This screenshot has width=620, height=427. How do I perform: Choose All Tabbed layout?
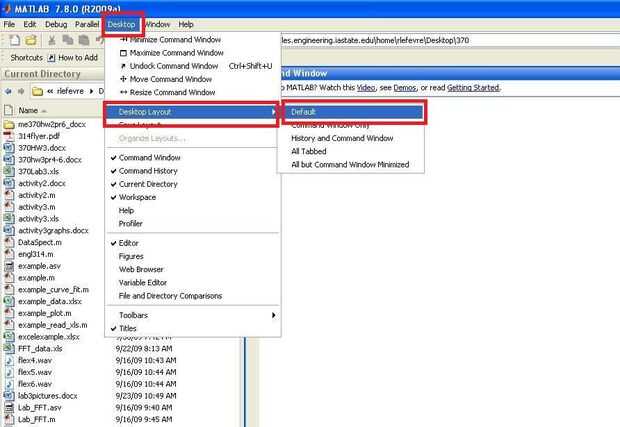coord(309,151)
